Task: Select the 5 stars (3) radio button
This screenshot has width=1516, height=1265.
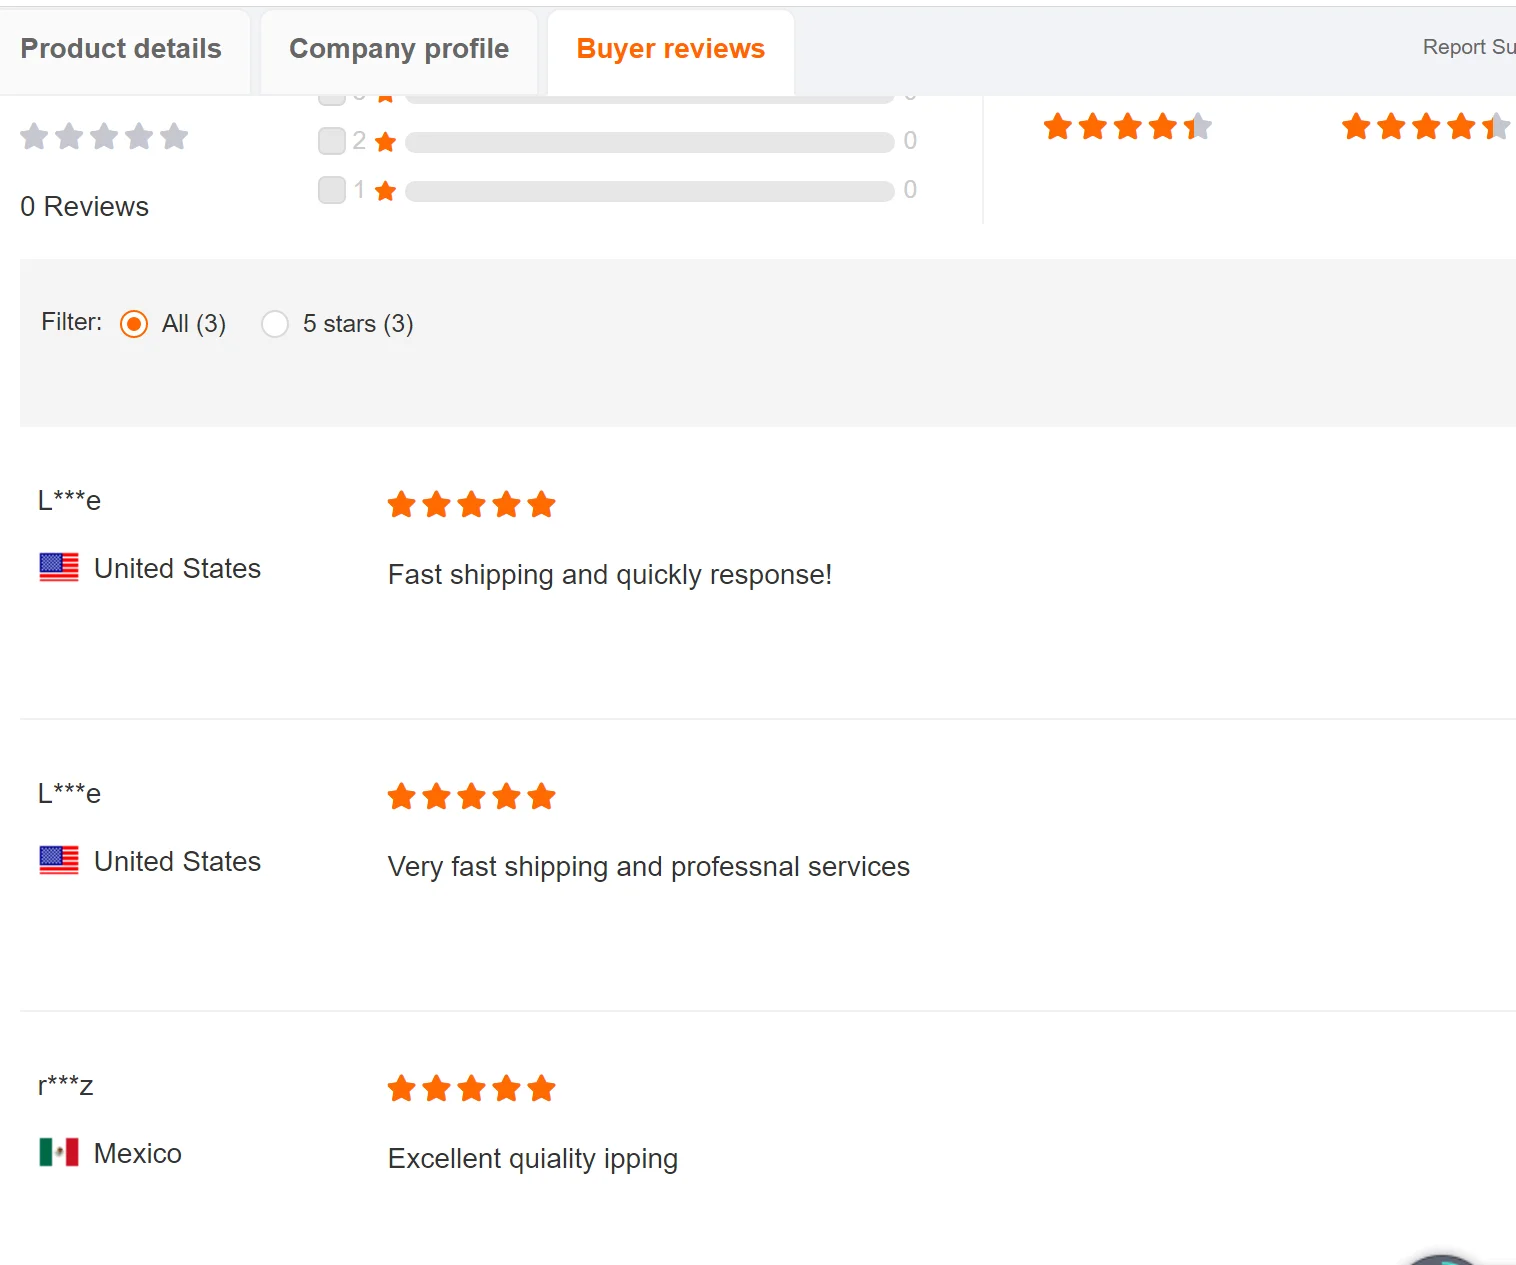Action: pyautogui.click(x=275, y=324)
